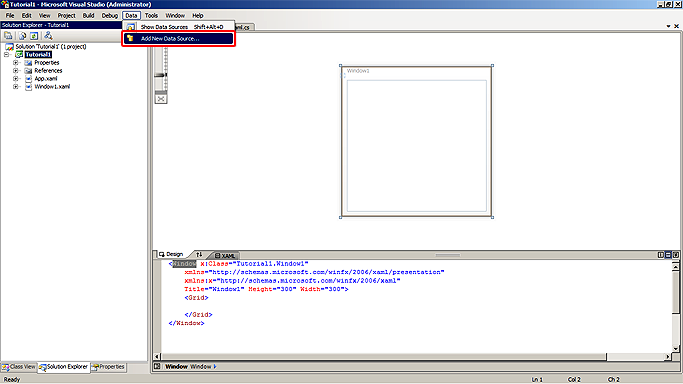Click the solution icon beside Solution 'Tutorial1'
Screen dimensions: 683x384
click(9, 46)
